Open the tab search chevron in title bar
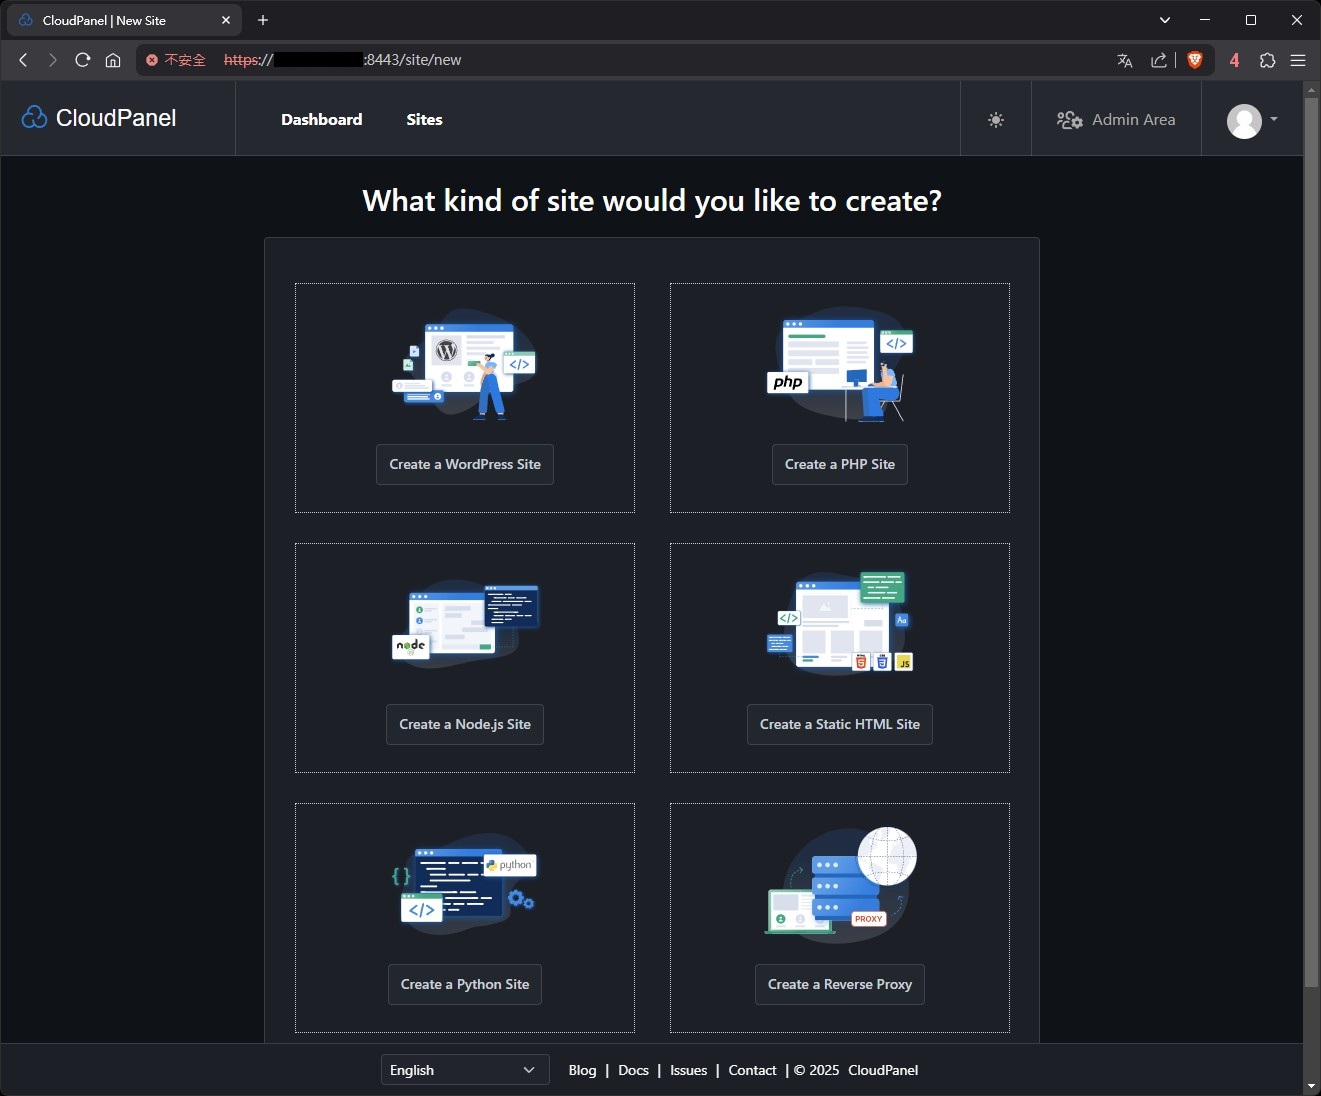 click(1165, 20)
